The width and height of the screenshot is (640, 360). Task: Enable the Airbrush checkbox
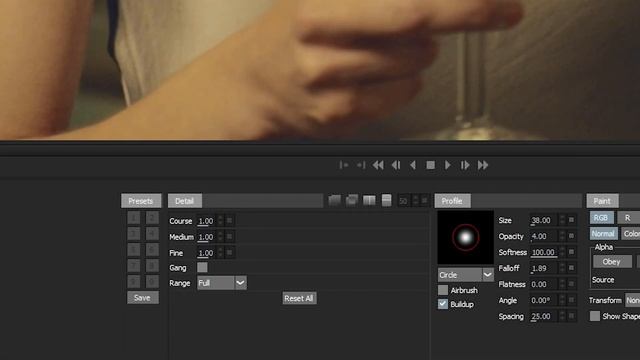click(443, 290)
